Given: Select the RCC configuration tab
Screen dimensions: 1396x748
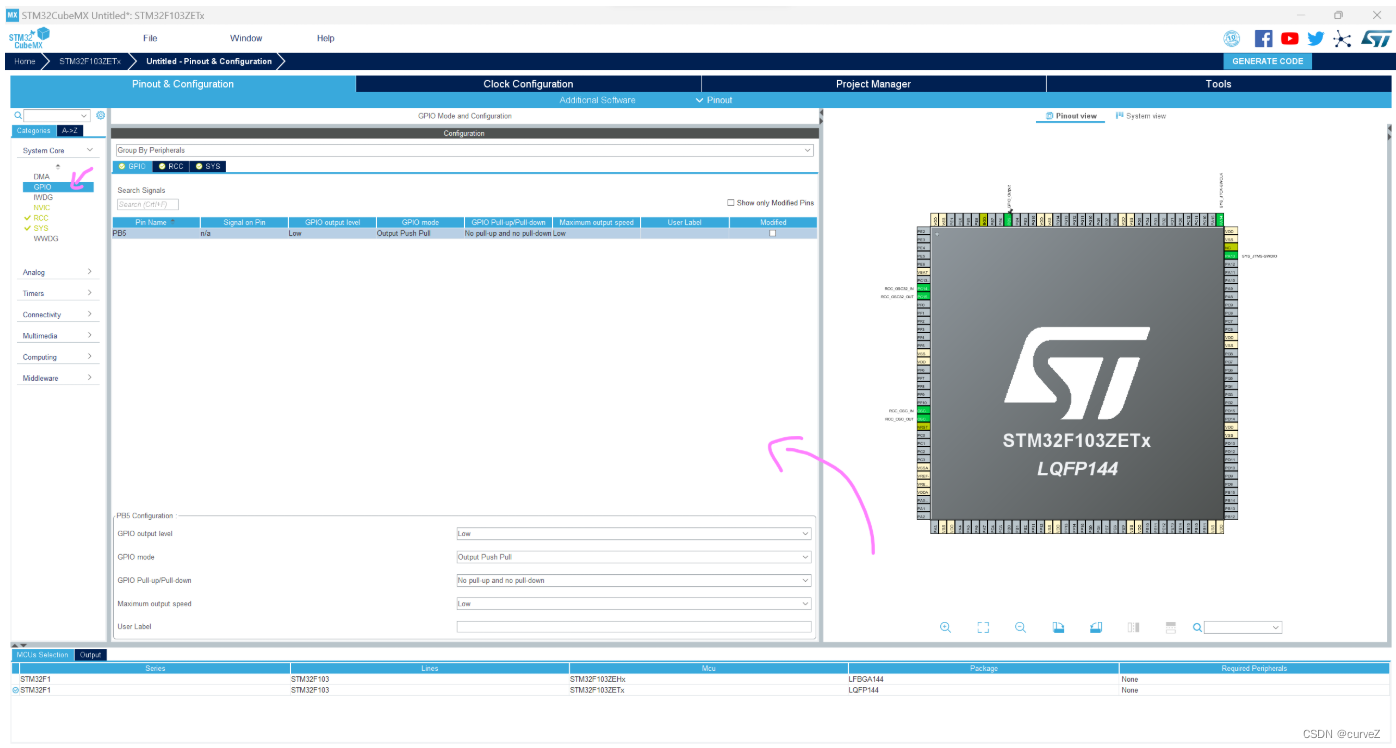Looking at the screenshot, I should point(171,166).
